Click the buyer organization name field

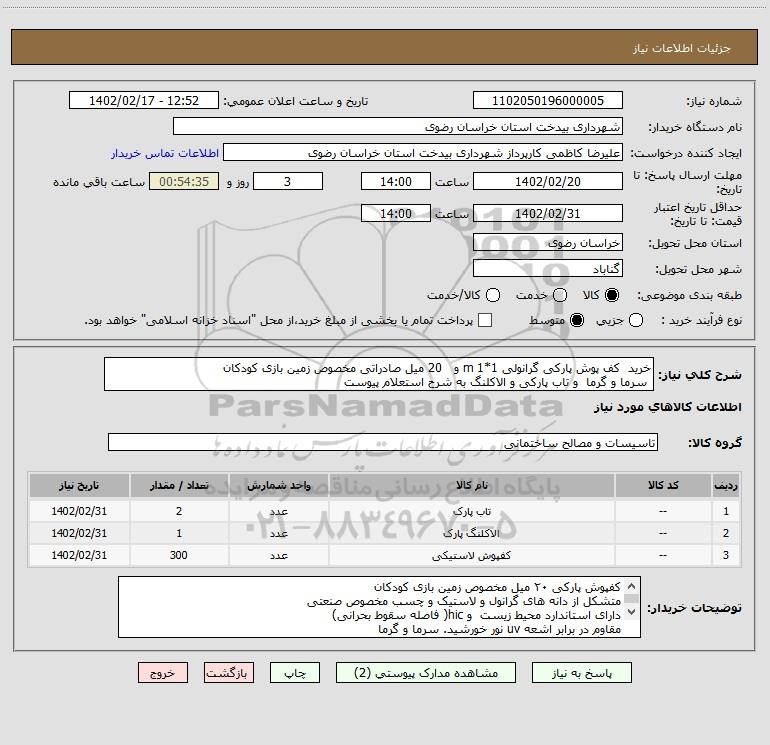(398, 127)
